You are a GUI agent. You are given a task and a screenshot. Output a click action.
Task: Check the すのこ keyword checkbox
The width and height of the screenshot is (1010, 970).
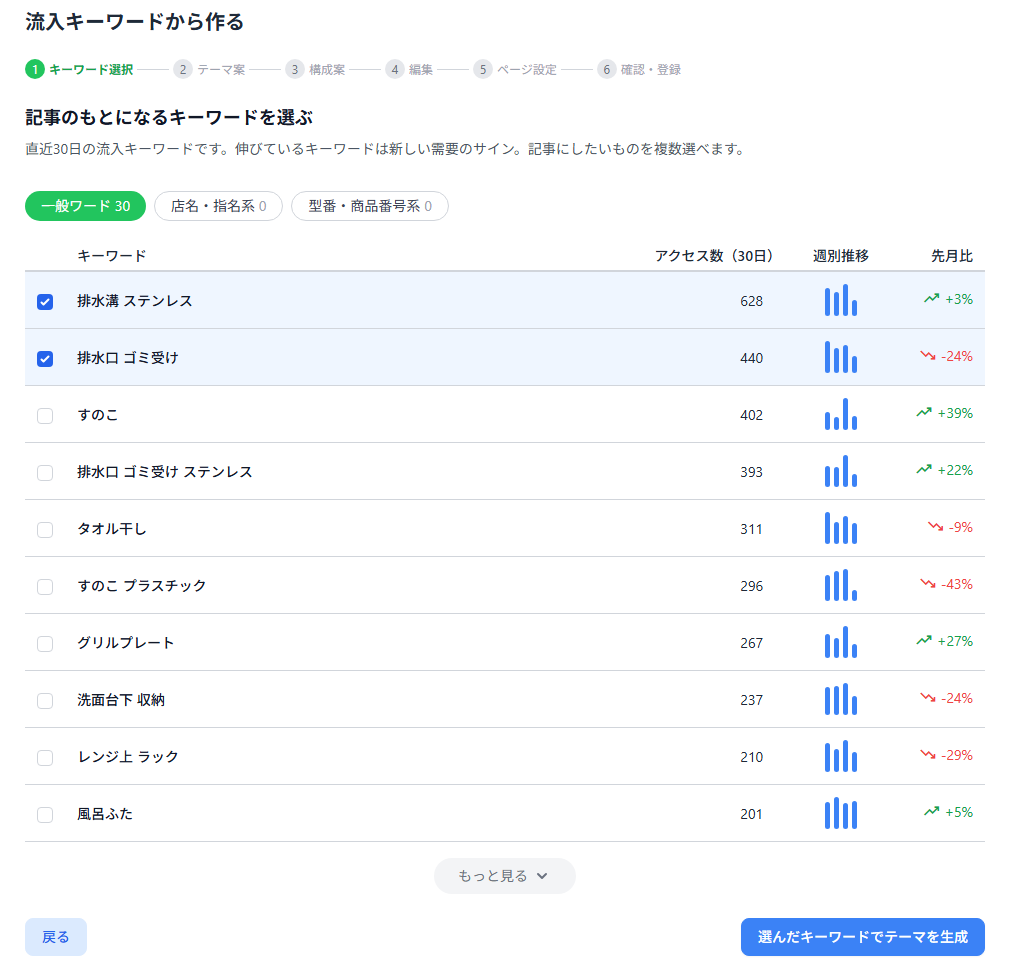click(x=45, y=415)
